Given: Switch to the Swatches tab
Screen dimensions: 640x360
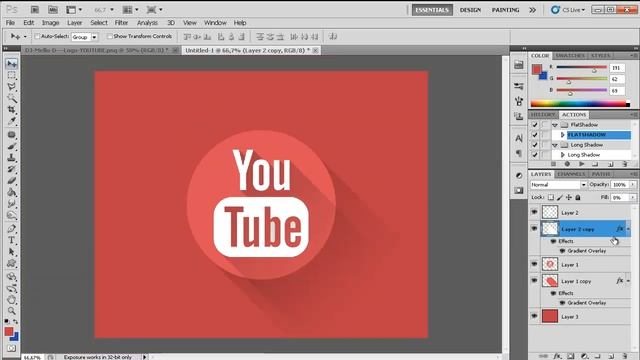Looking at the screenshot, I should coord(570,56).
